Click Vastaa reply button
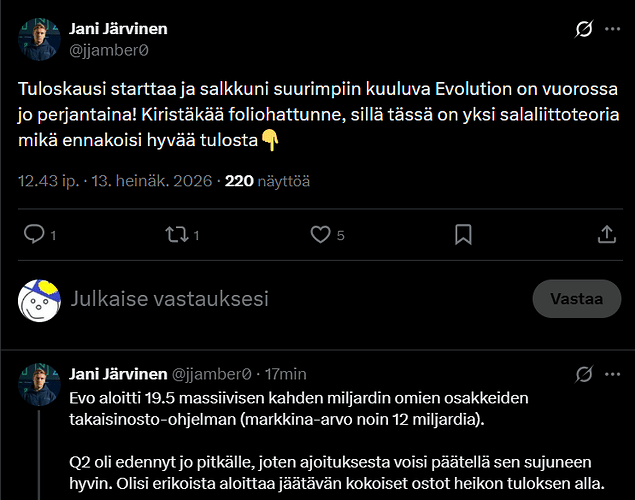This screenshot has height=500, width=635. click(577, 299)
